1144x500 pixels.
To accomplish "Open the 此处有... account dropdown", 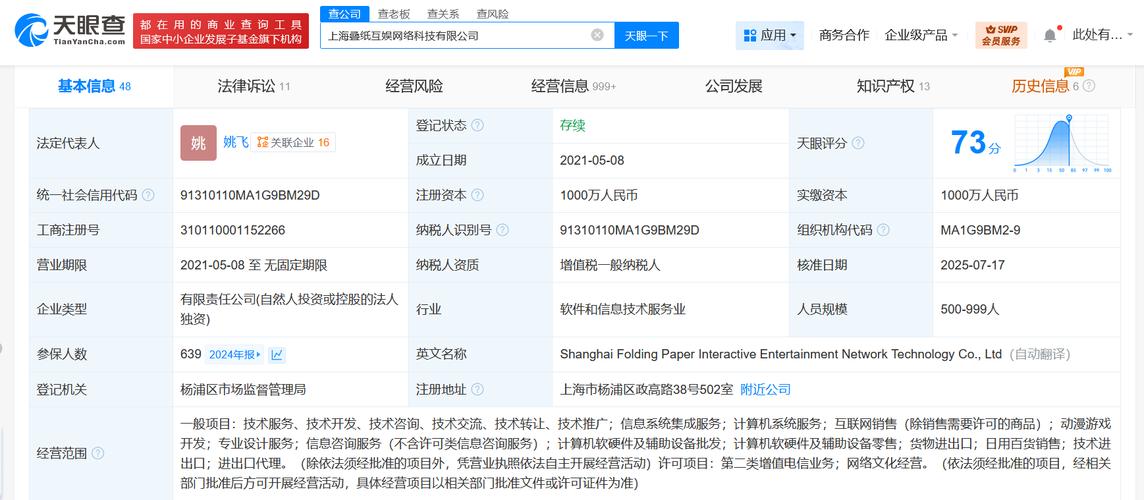I will click(x=1100, y=34).
